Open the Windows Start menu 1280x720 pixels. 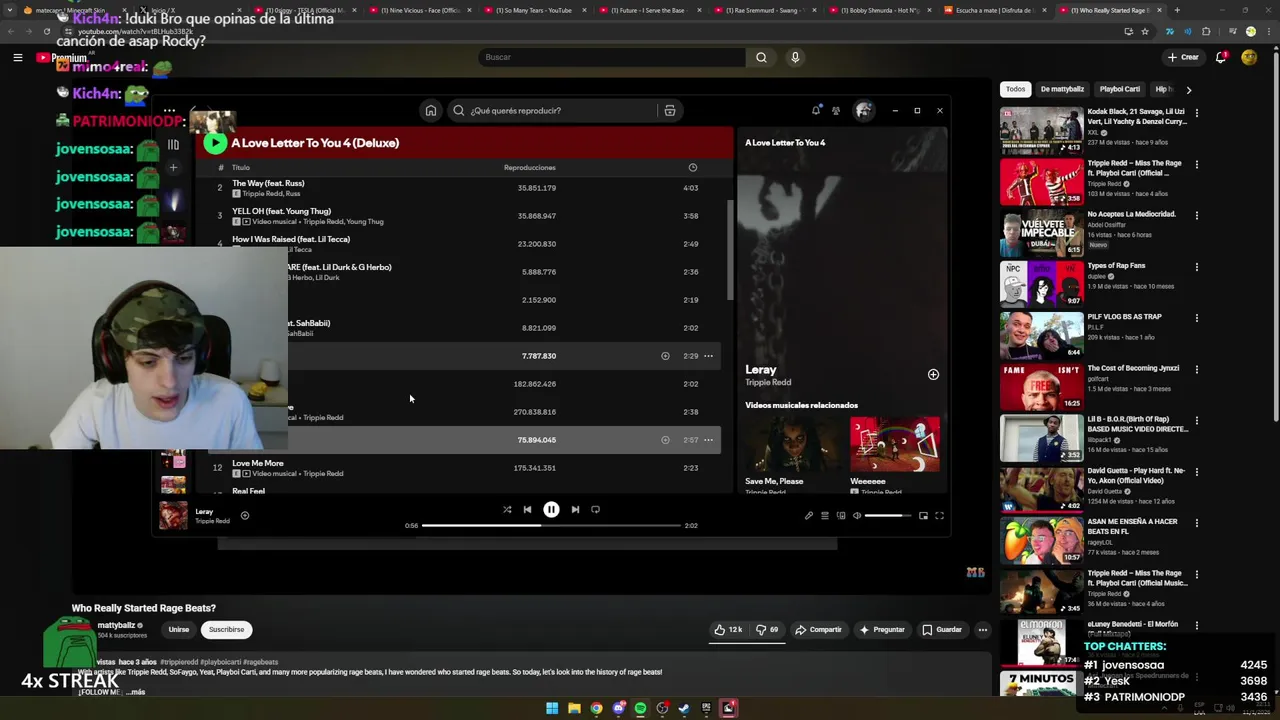coord(552,708)
